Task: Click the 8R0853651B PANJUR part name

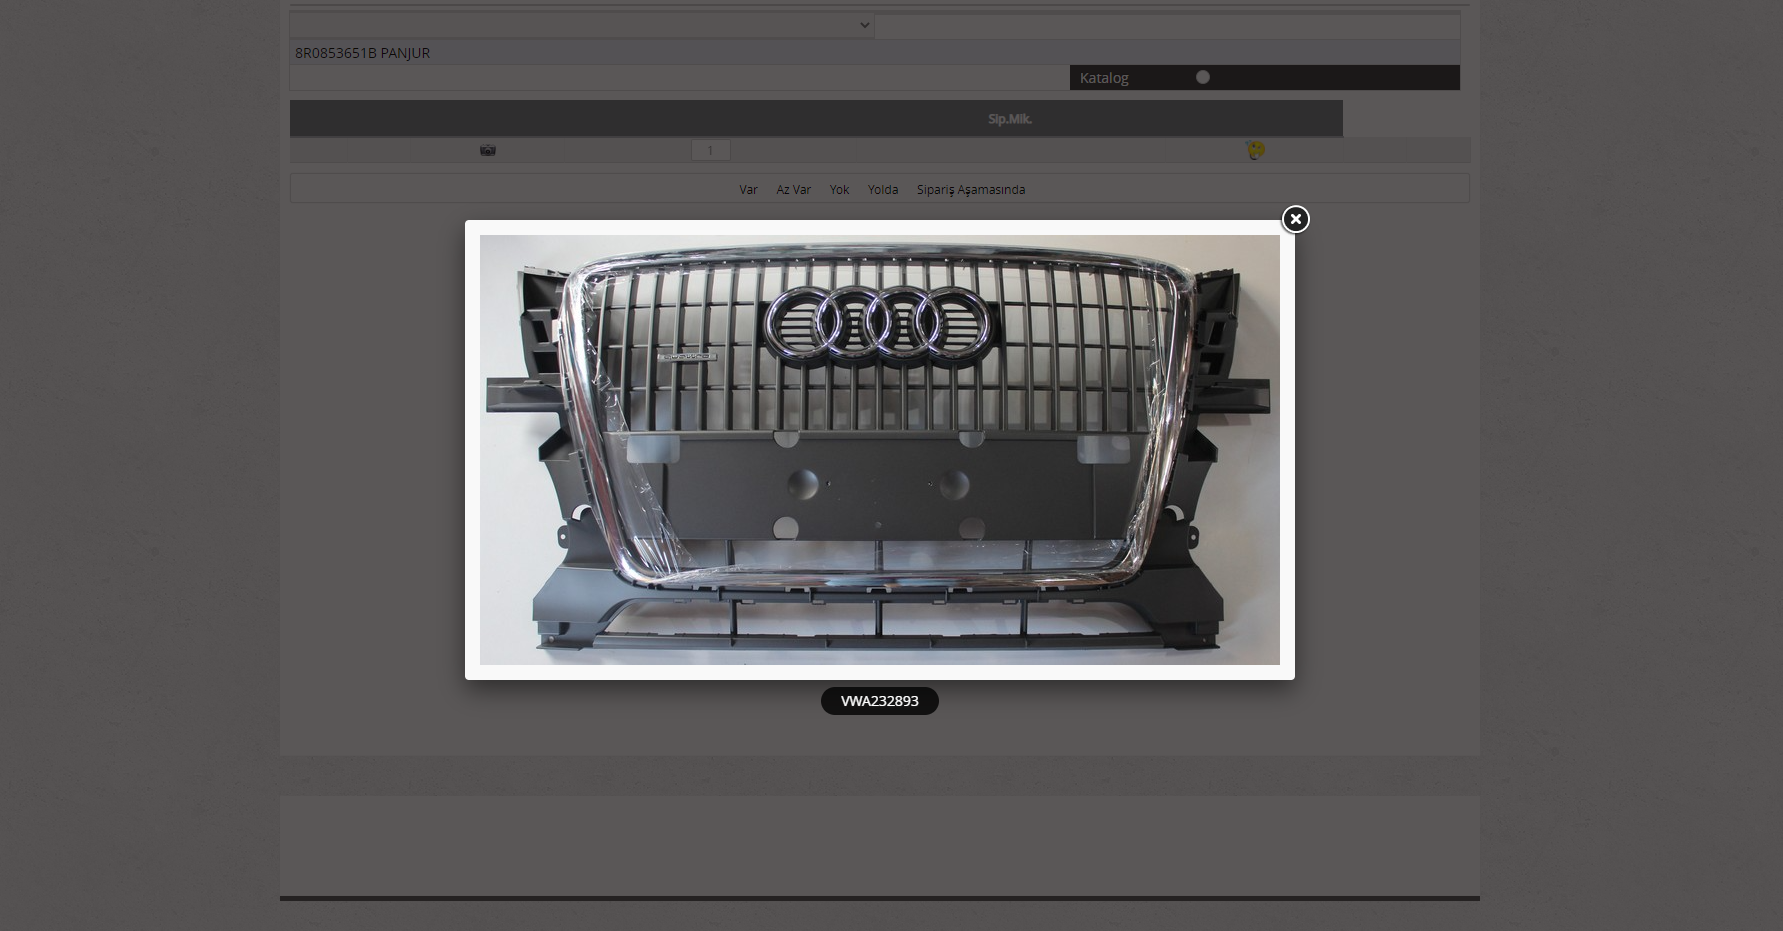Action: [x=362, y=53]
